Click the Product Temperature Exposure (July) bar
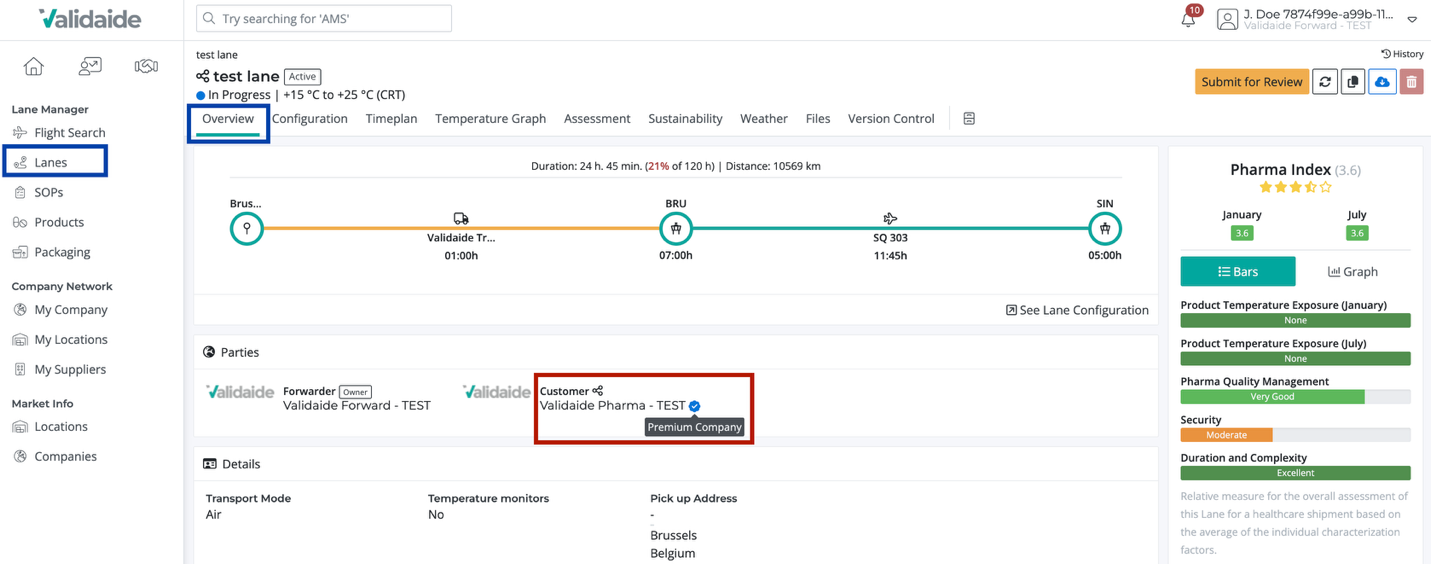 [x=1295, y=358]
